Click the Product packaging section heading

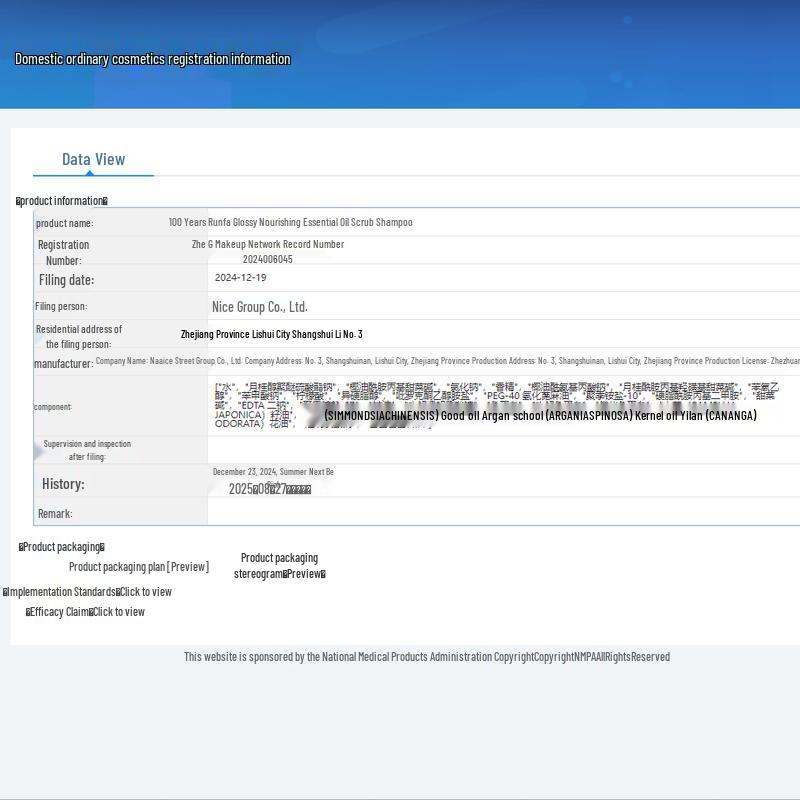tap(61, 547)
